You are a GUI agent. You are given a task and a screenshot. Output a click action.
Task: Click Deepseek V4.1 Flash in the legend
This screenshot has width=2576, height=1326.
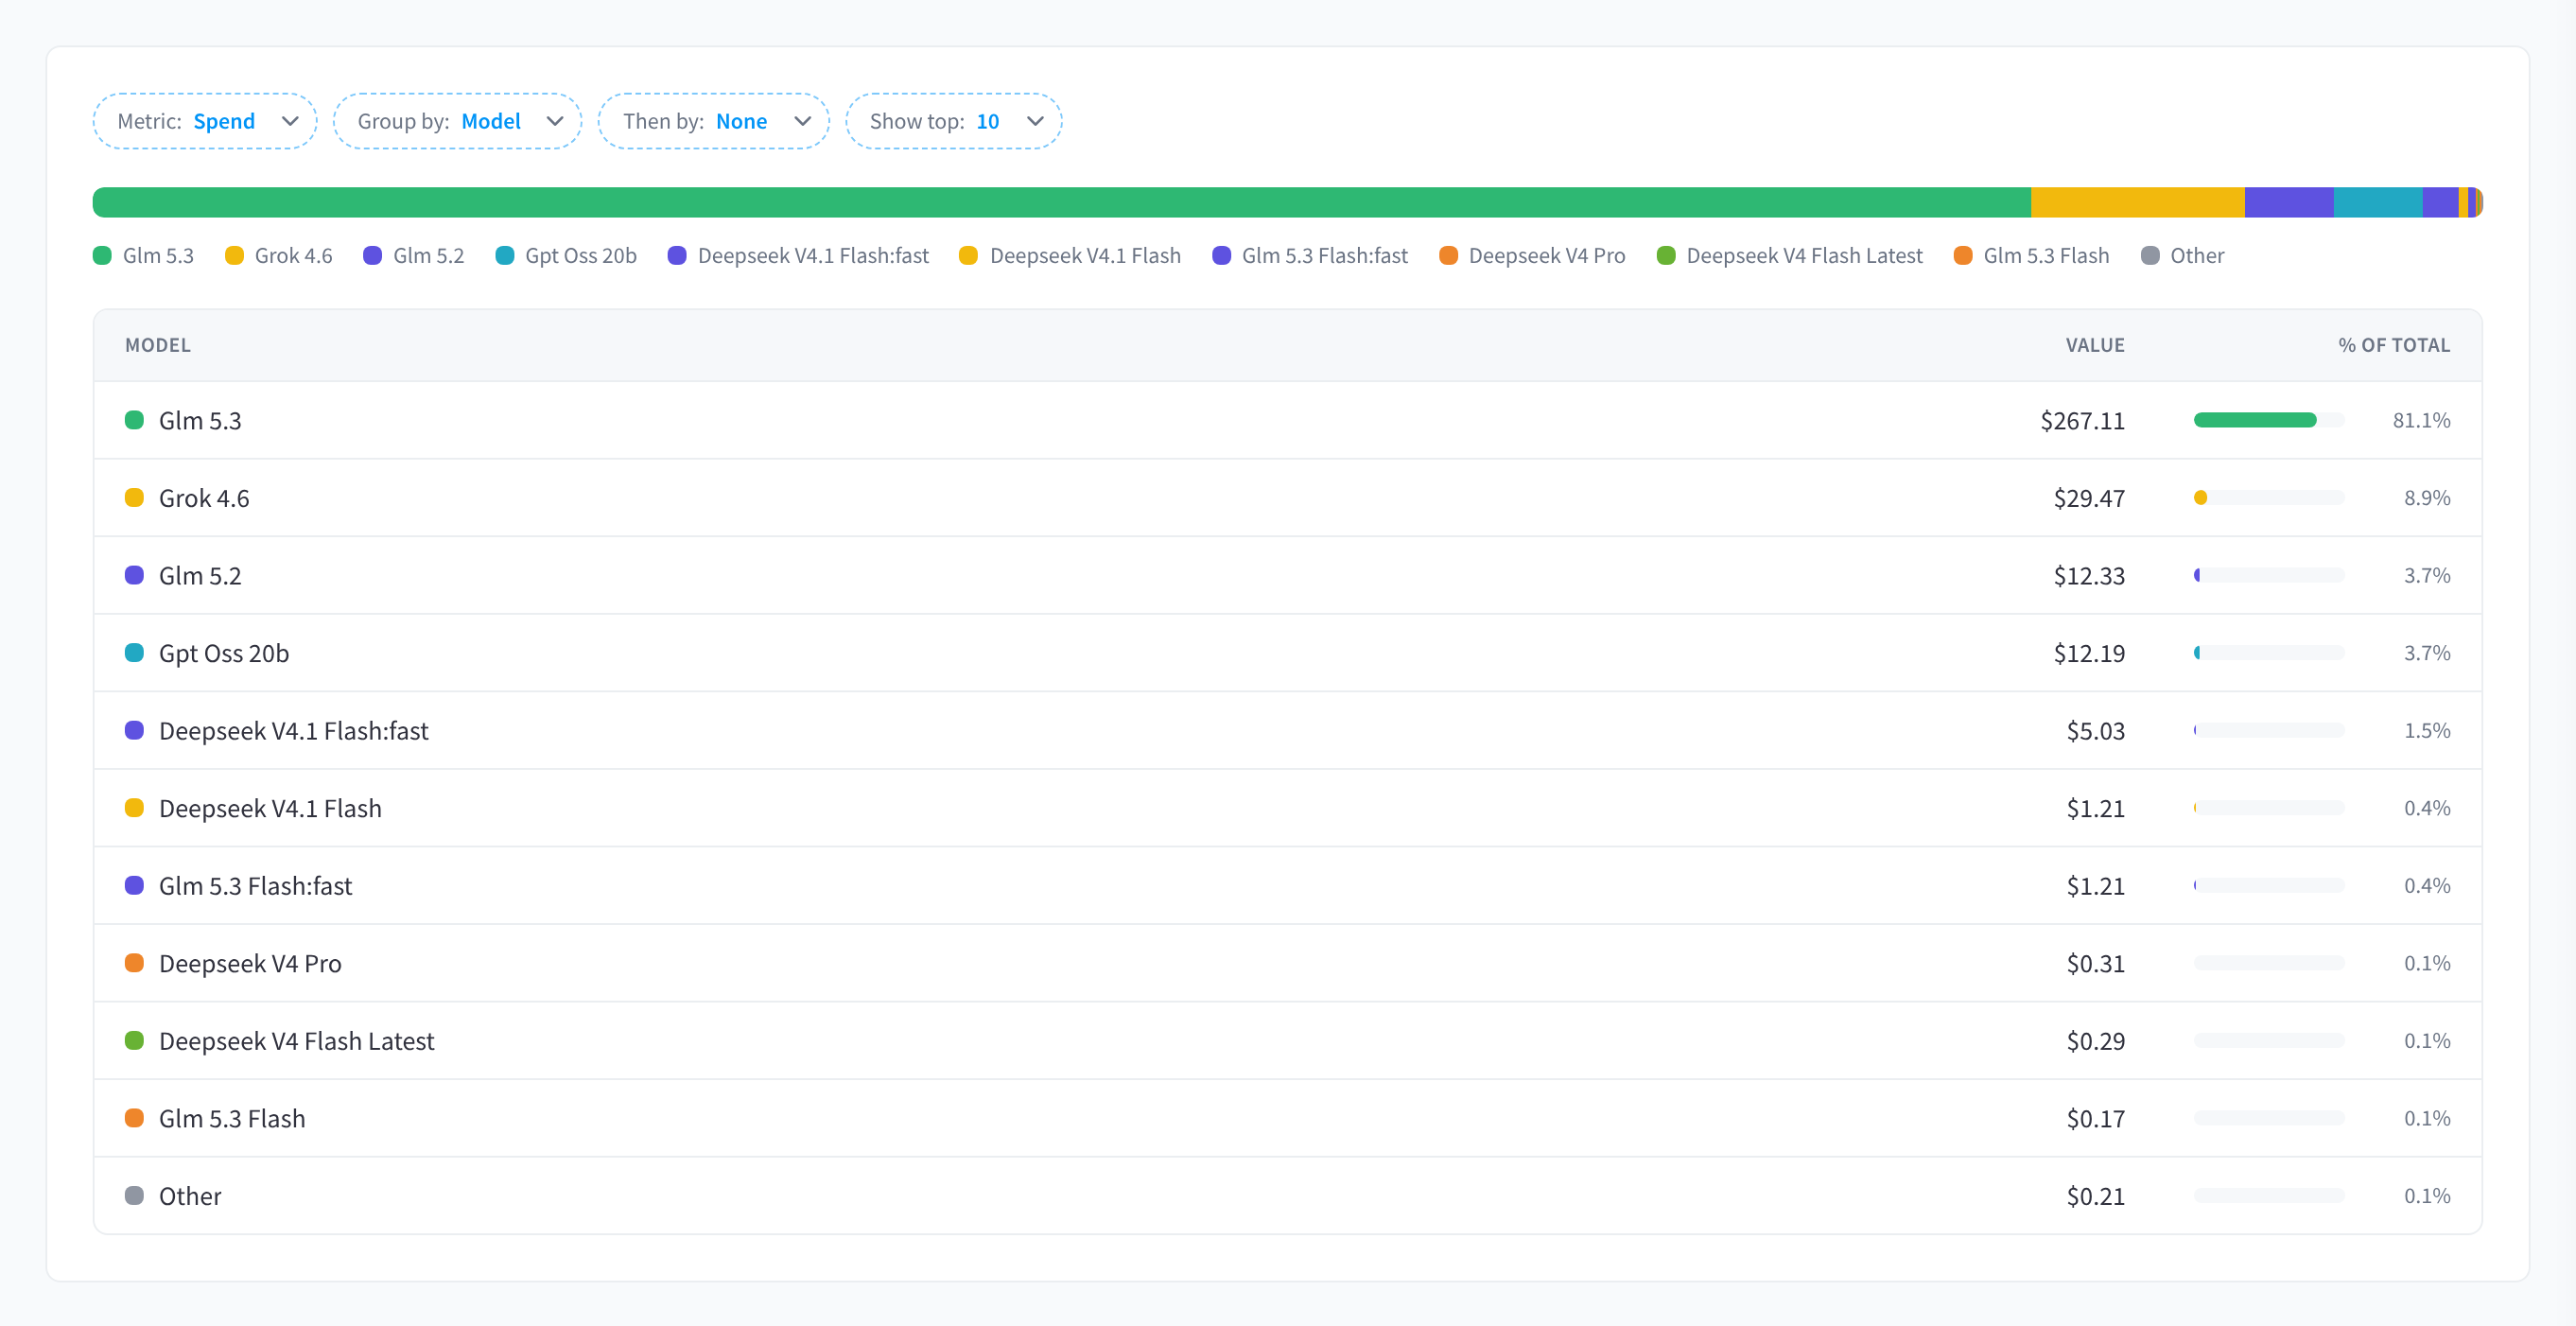1070,255
